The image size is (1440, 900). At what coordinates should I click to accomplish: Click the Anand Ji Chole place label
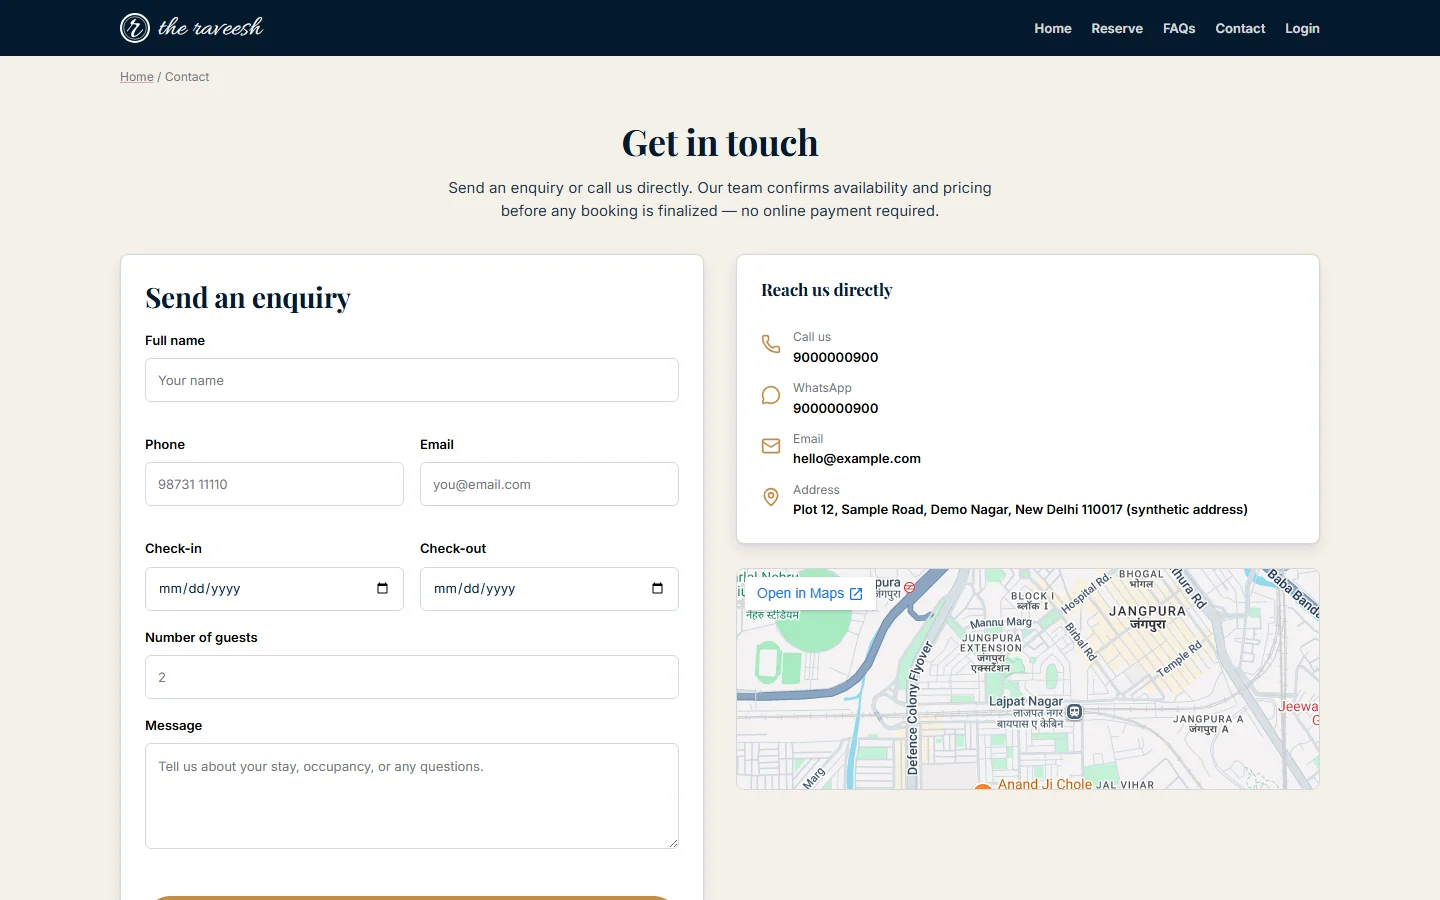[1045, 784]
